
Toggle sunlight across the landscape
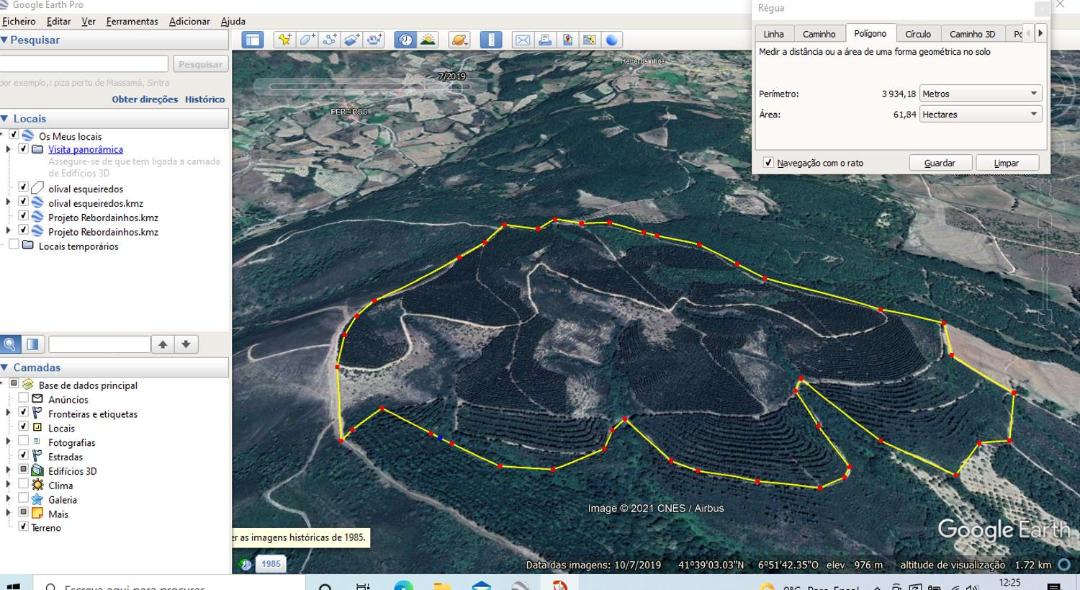(x=428, y=40)
